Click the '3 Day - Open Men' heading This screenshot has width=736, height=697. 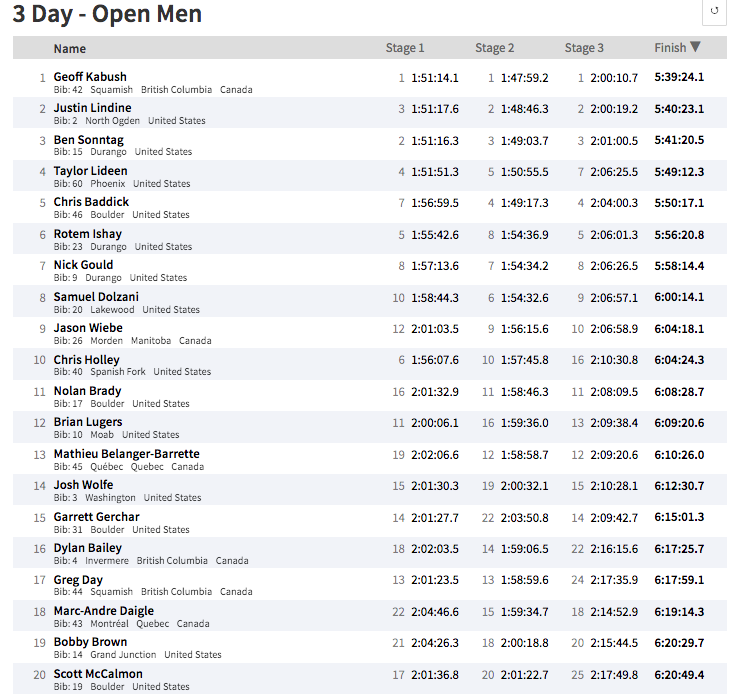point(107,14)
